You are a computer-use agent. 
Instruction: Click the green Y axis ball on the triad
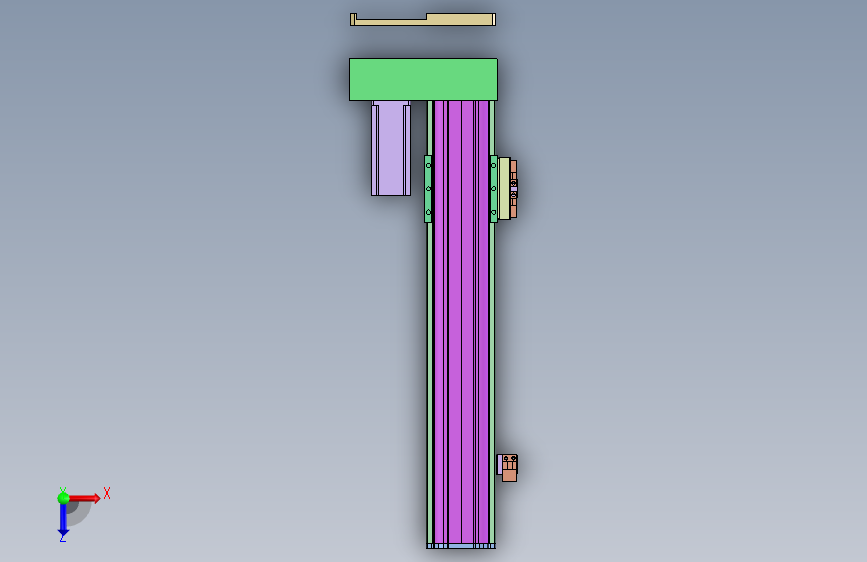[63, 498]
